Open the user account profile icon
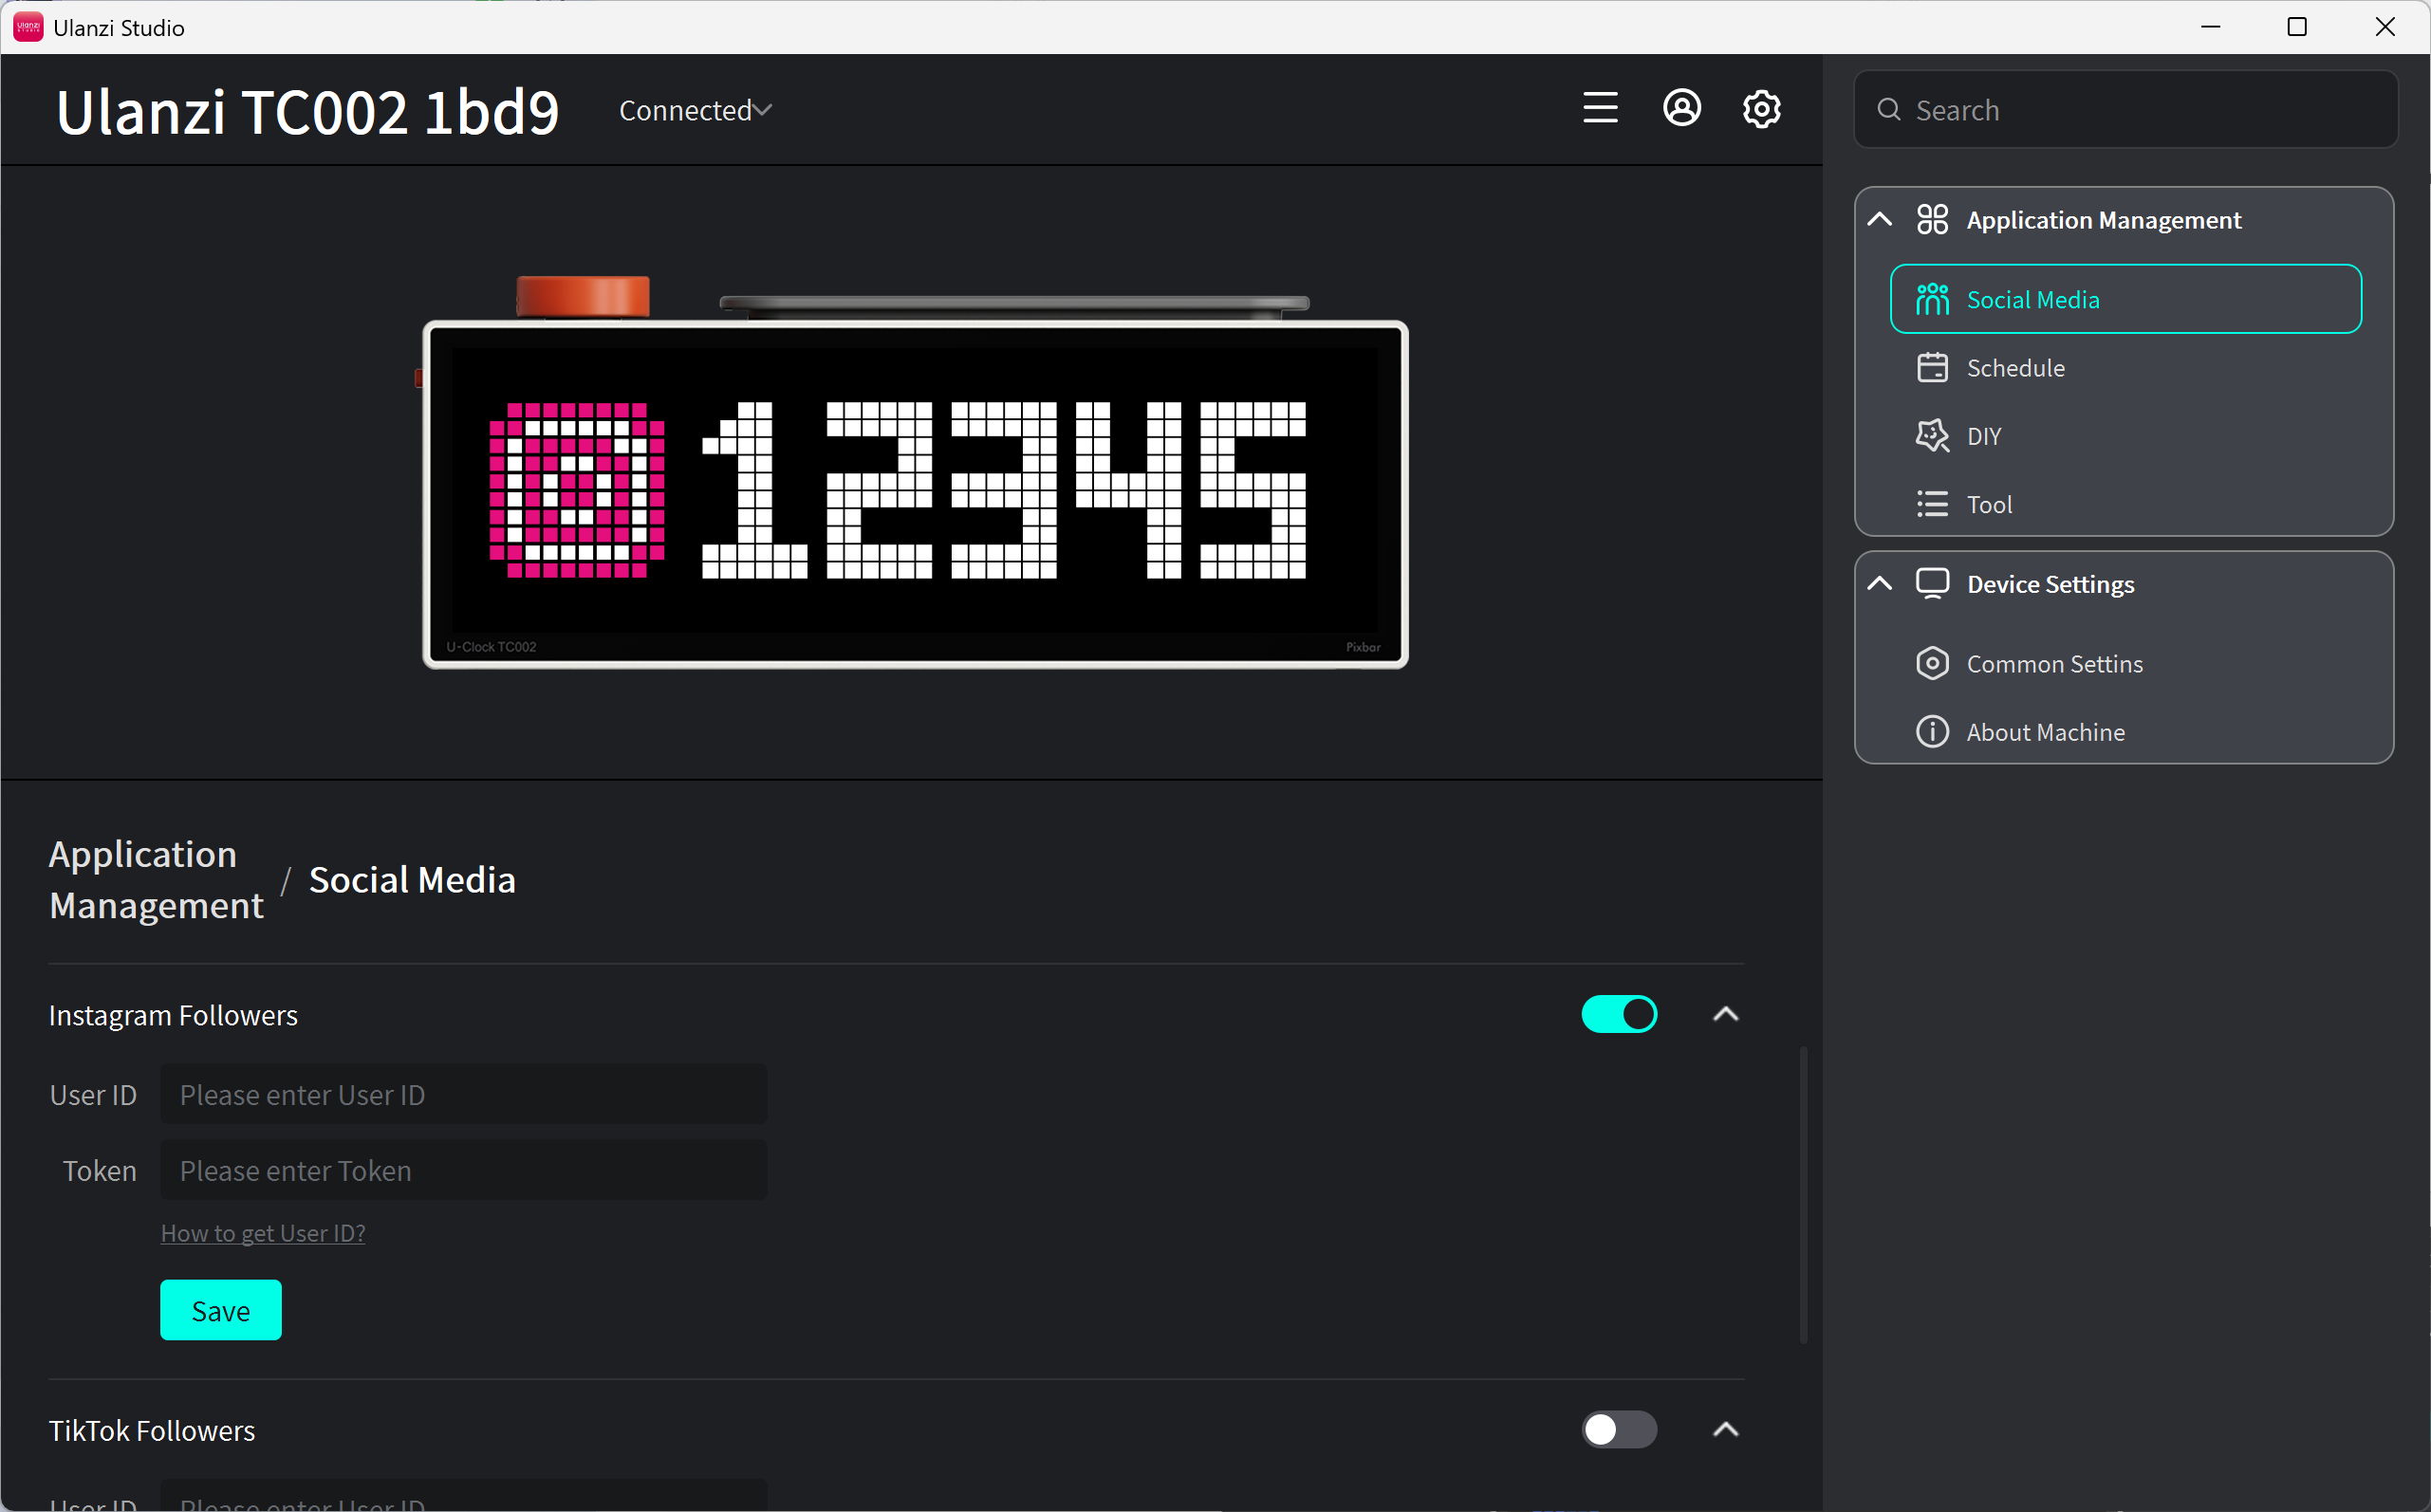Screen dimensions: 2431x1512 pyautogui.click(x=1681, y=108)
